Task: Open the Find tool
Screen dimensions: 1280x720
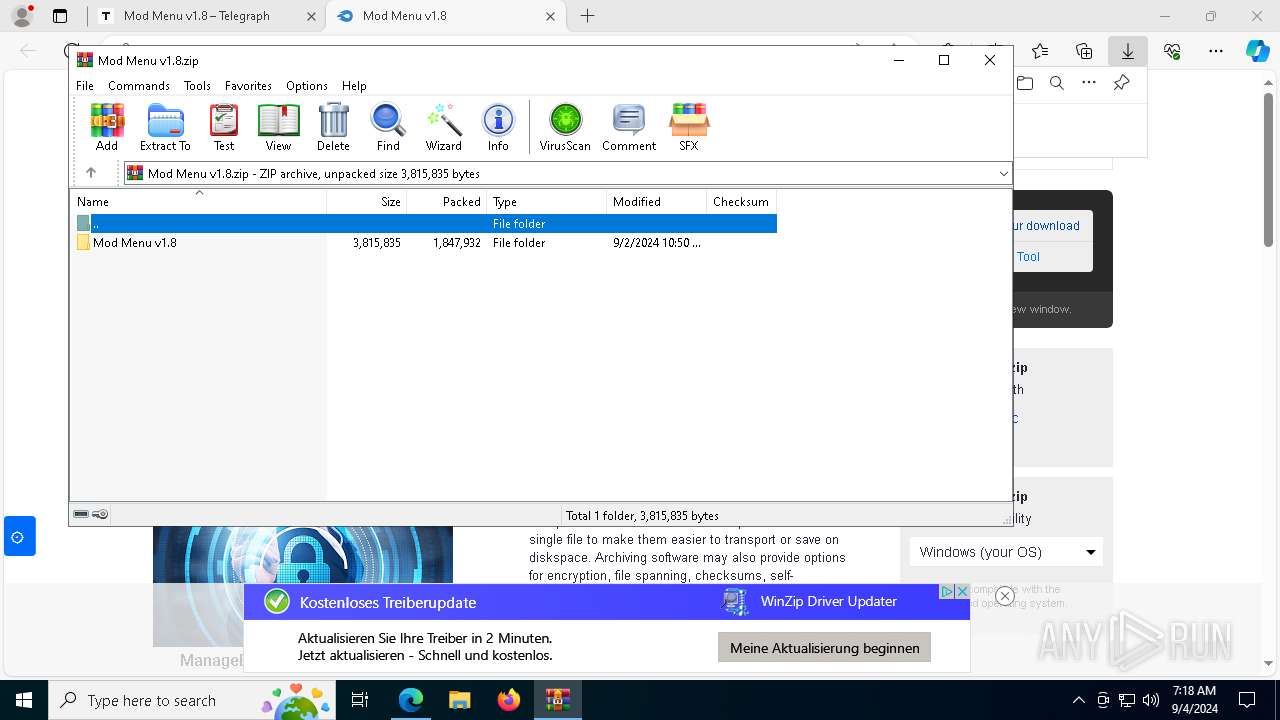Action: 388,127
